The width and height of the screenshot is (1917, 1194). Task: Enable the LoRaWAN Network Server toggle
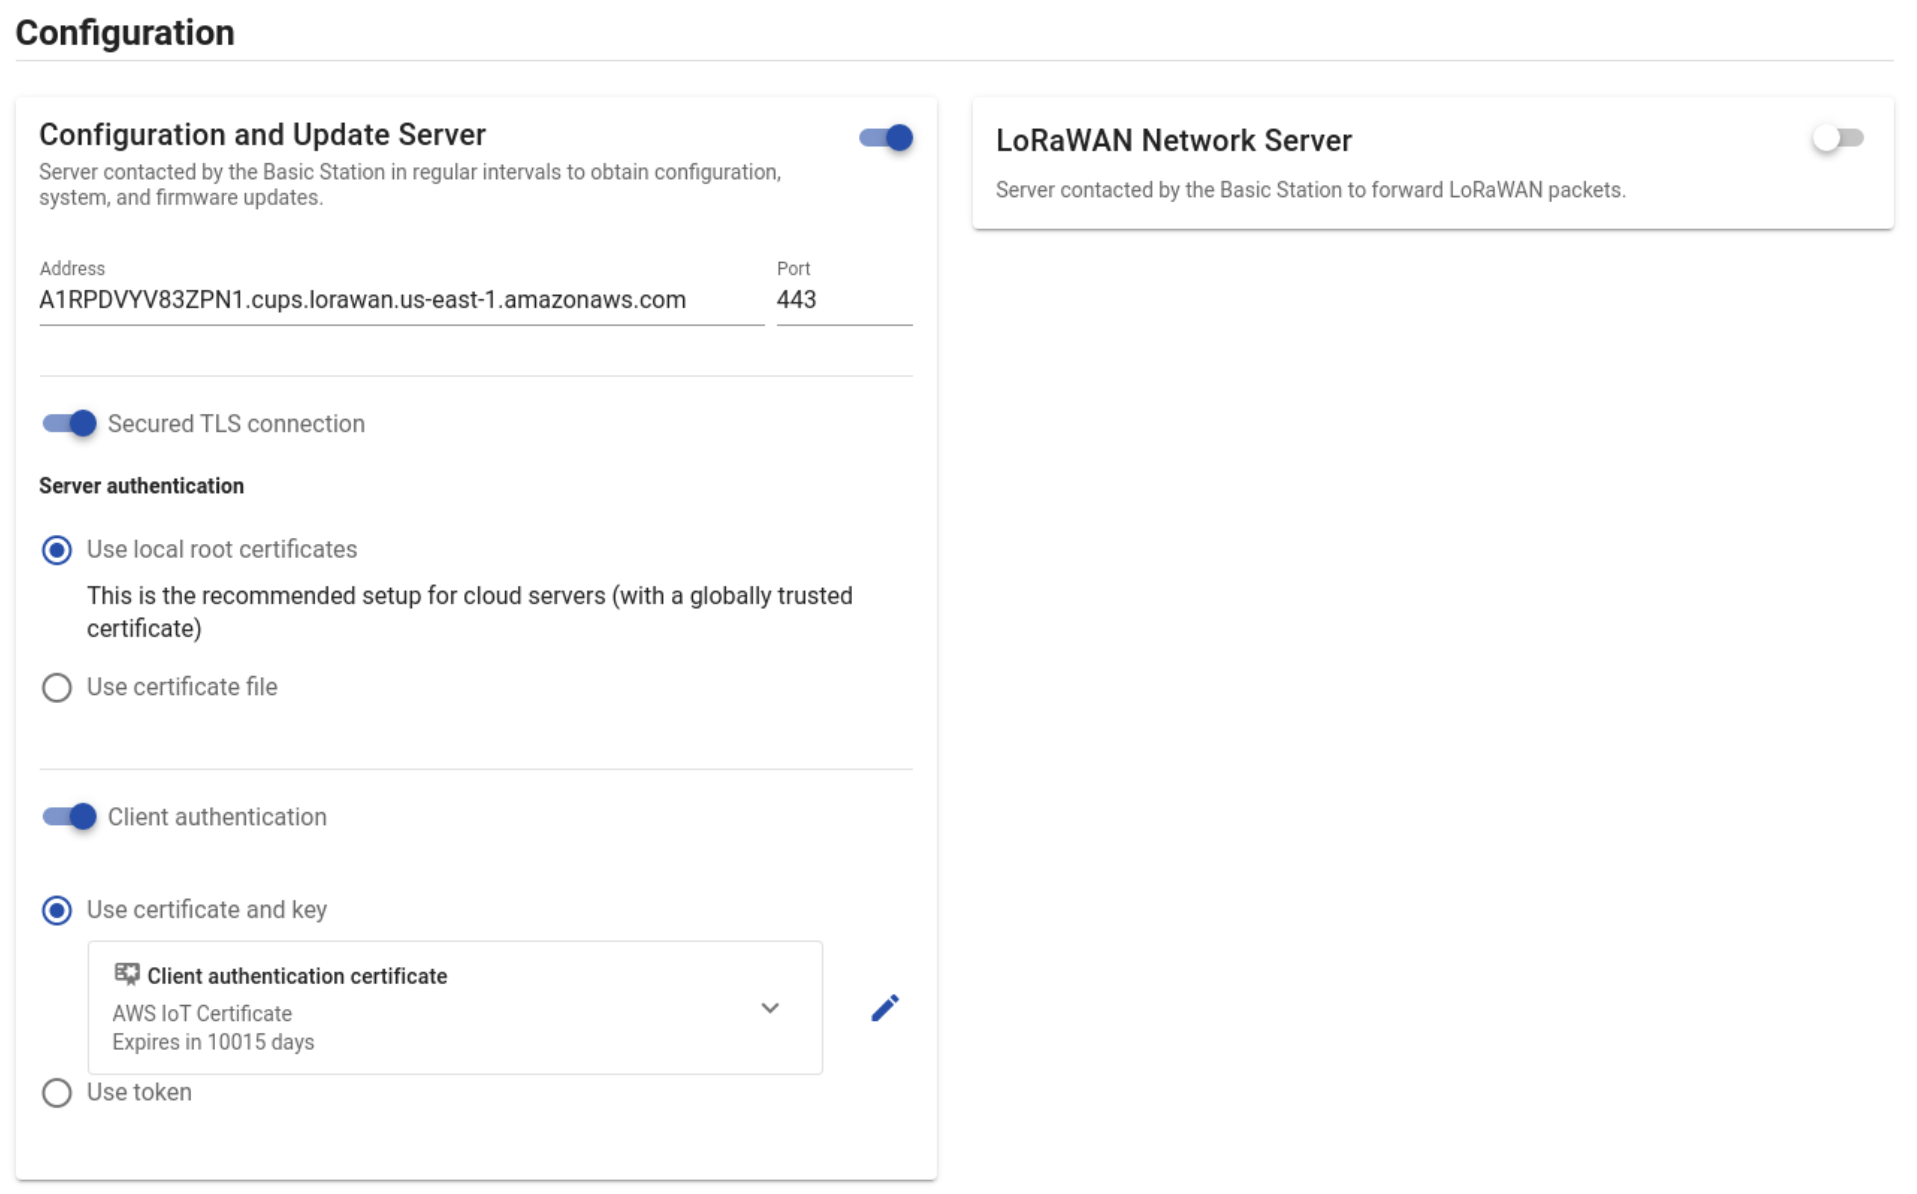pos(1838,138)
